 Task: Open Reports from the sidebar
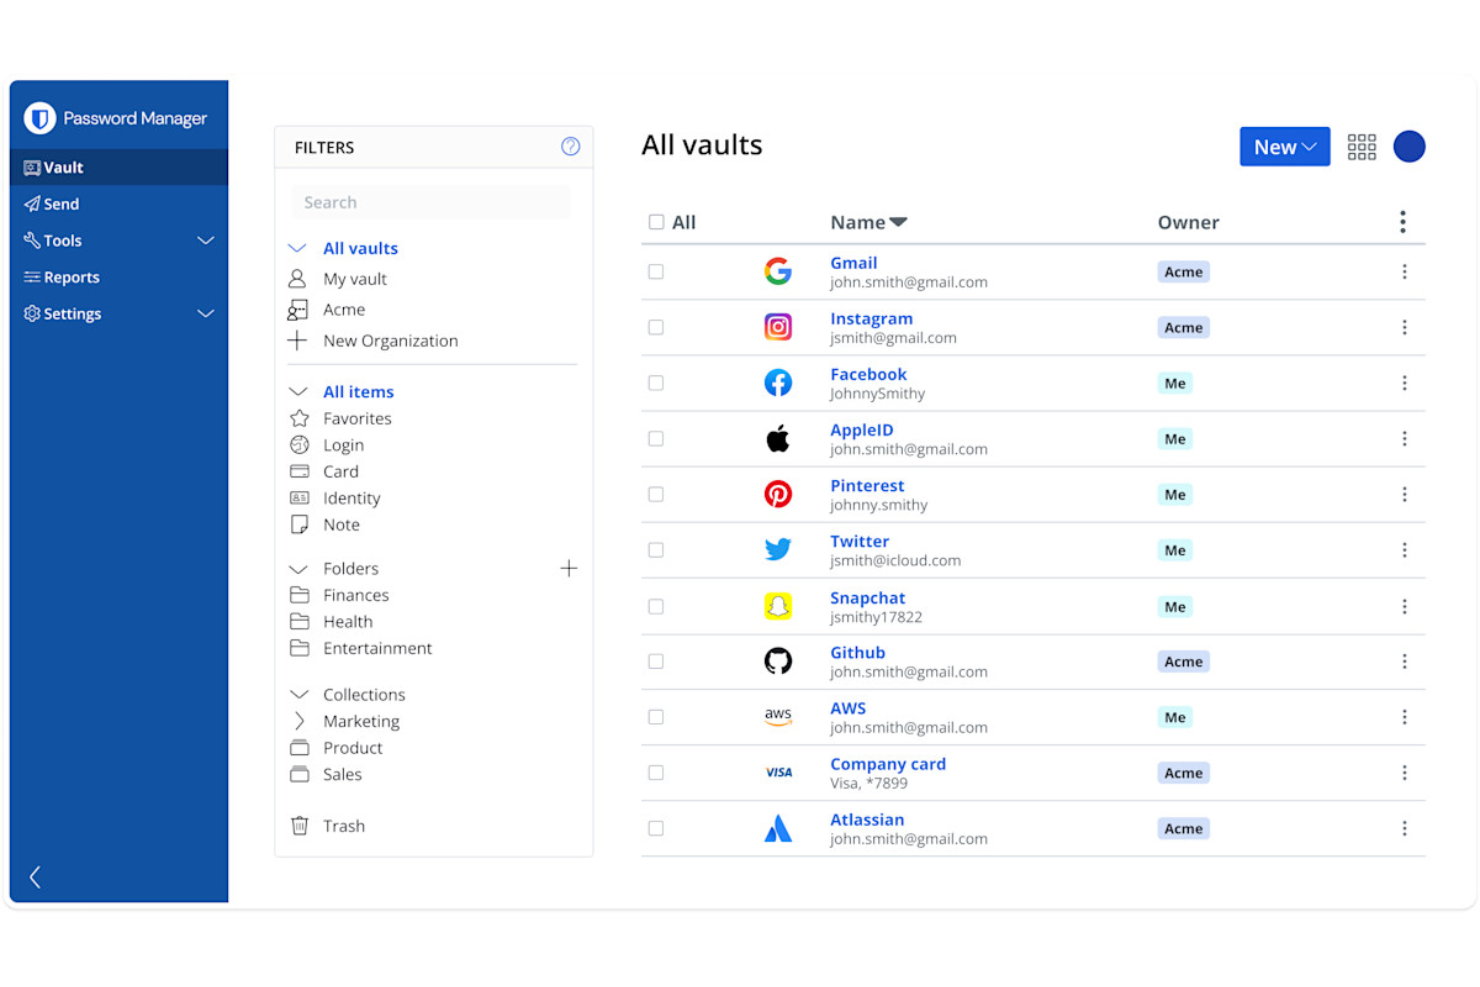click(70, 276)
